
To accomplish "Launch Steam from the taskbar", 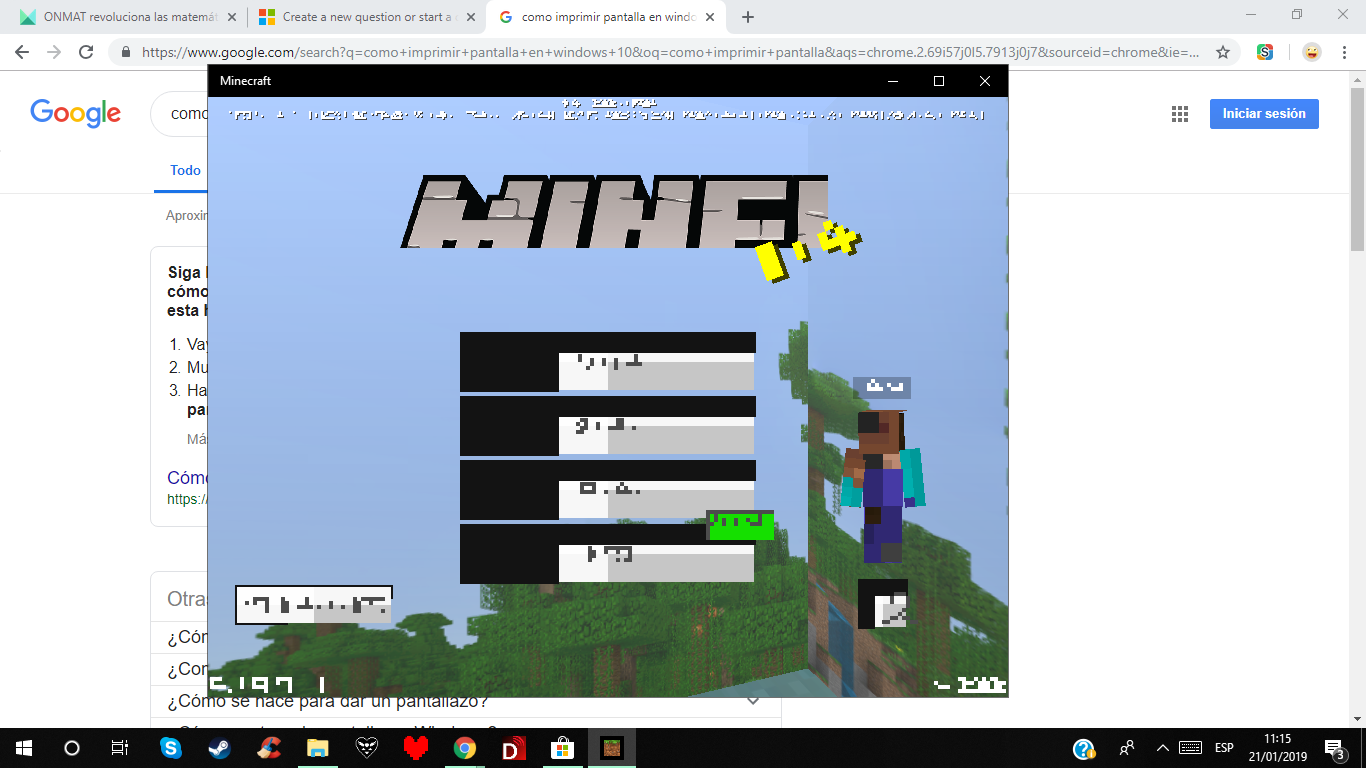I will click(x=219, y=748).
